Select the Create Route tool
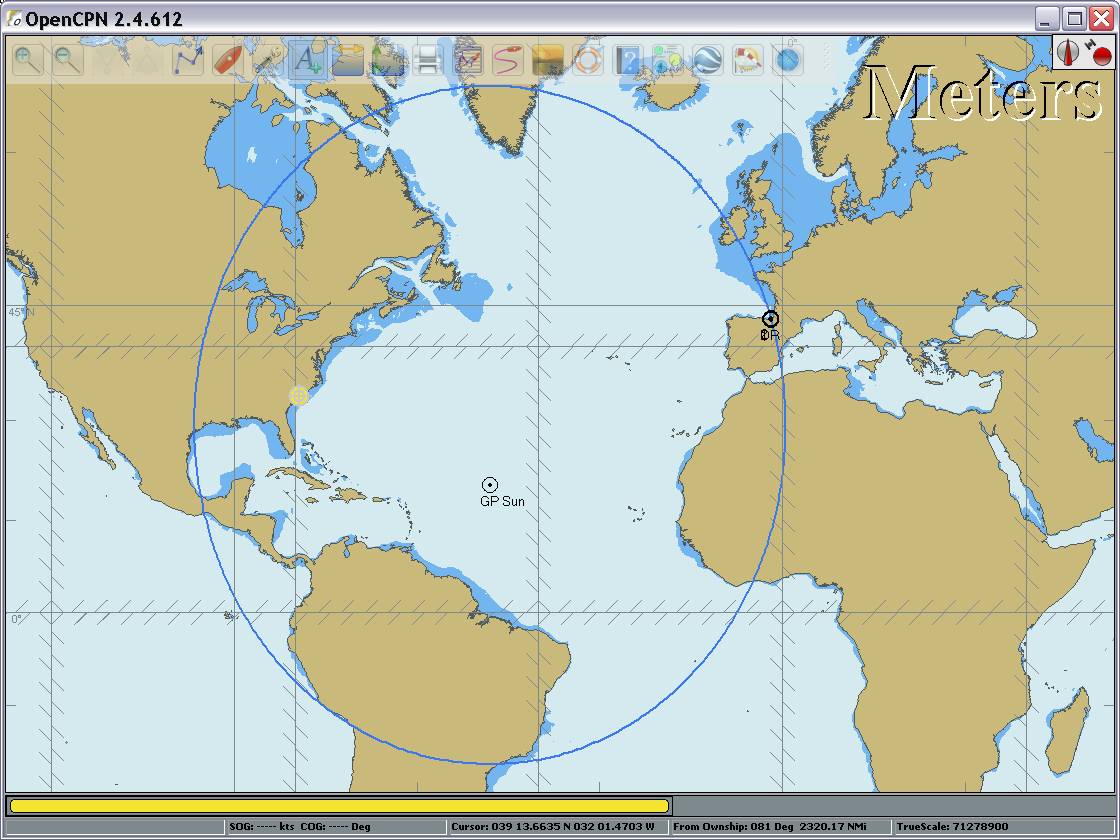 coord(188,60)
